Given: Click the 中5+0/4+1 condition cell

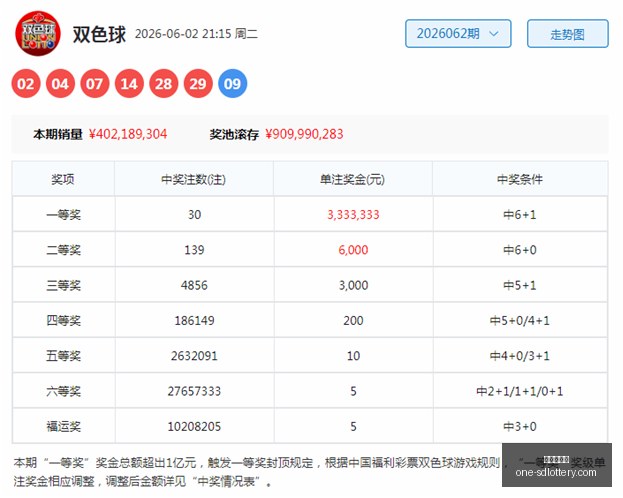Looking at the screenshot, I should tap(520, 321).
